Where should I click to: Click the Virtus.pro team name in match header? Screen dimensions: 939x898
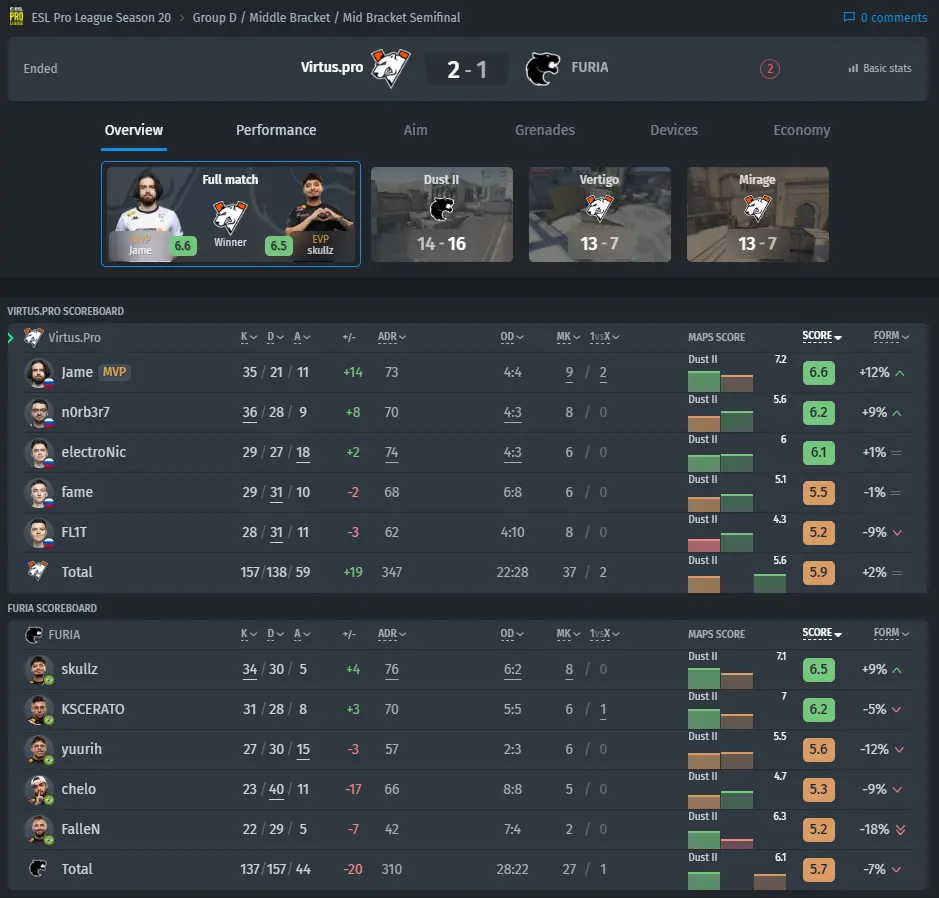pos(332,68)
